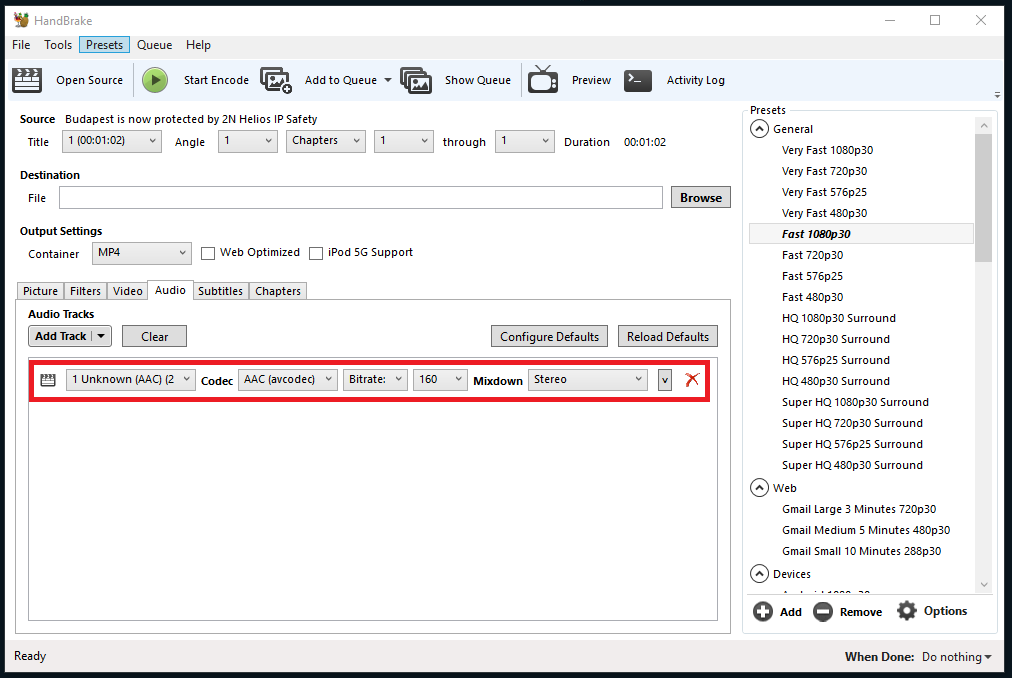Screen dimensions: 1012x678
Task: Expand the Mixdown Stereo dropdown
Action: (588, 380)
